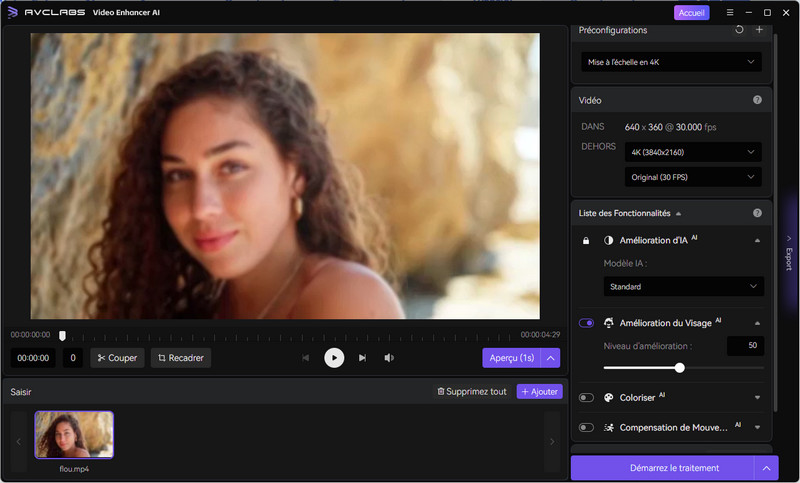The height and width of the screenshot is (483, 800).
Task: Click Aperçu (1s) preview button
Action: [x=512, y=358]
